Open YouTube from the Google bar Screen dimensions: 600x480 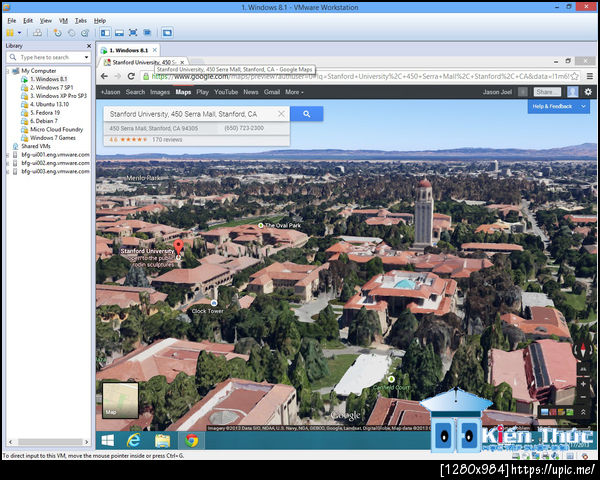pos(226,92)
